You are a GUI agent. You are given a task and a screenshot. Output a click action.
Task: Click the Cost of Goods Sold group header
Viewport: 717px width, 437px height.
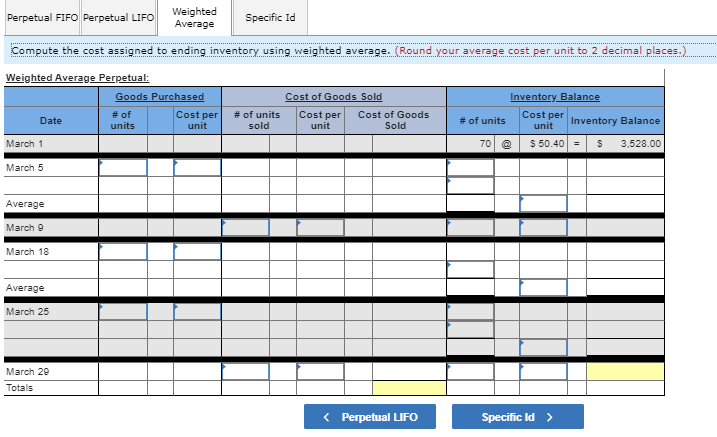334,97
